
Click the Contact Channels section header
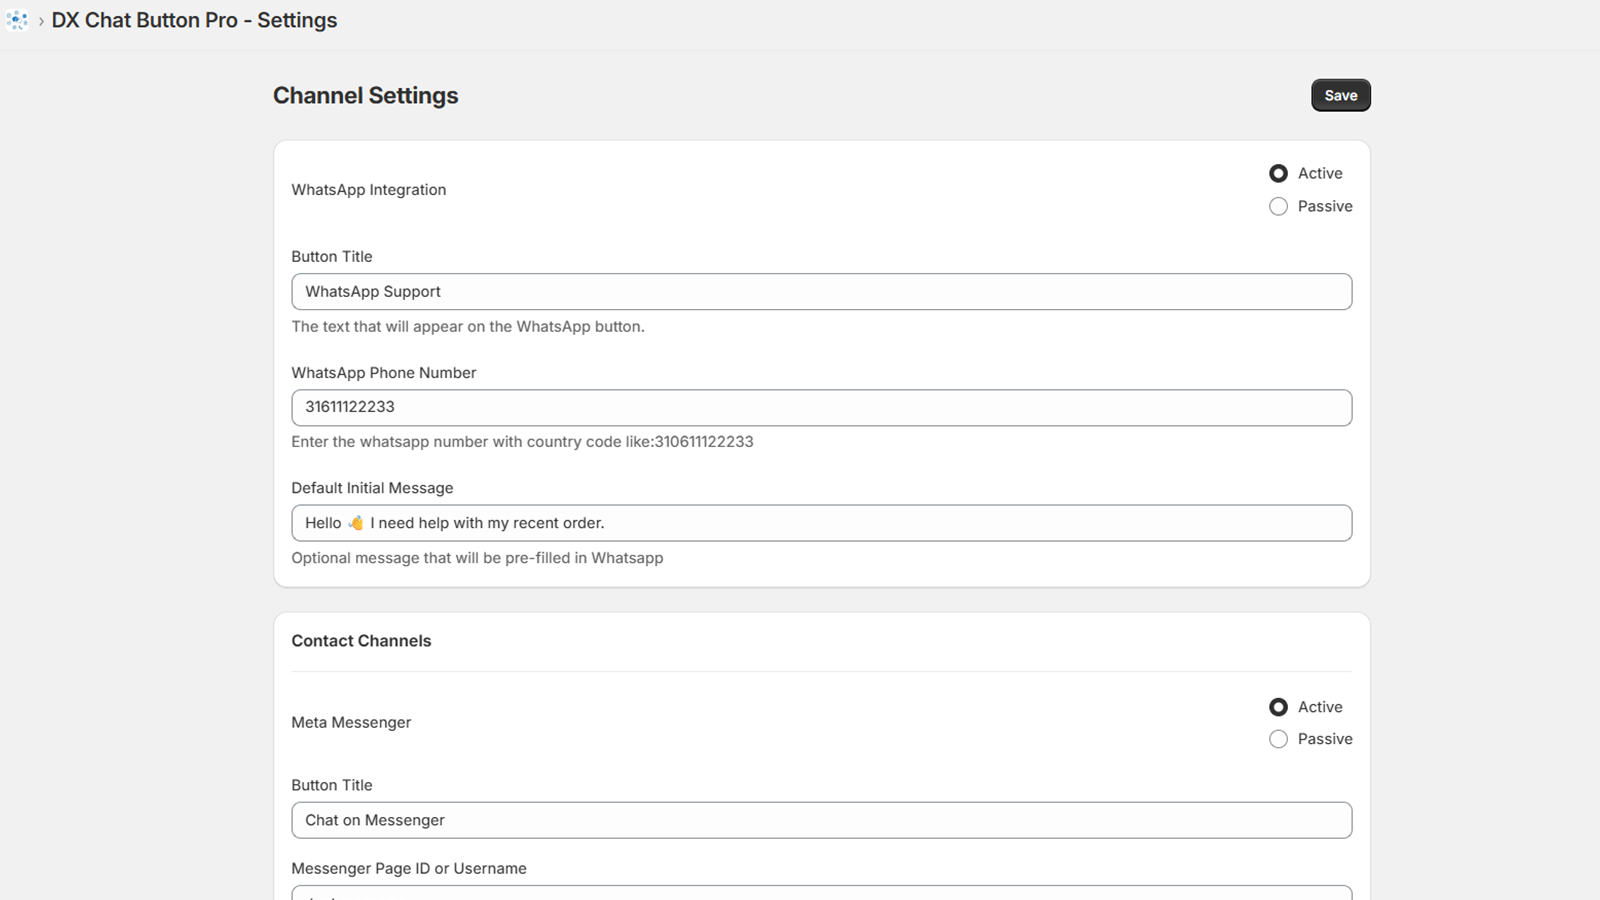pyautogui.click(x=361, y=640)
